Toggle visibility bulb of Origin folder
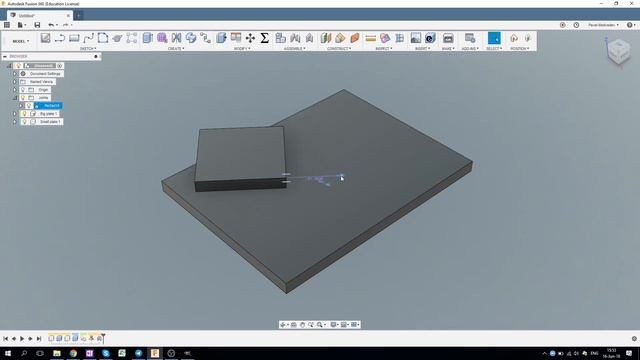 click(x=23, y=90)
